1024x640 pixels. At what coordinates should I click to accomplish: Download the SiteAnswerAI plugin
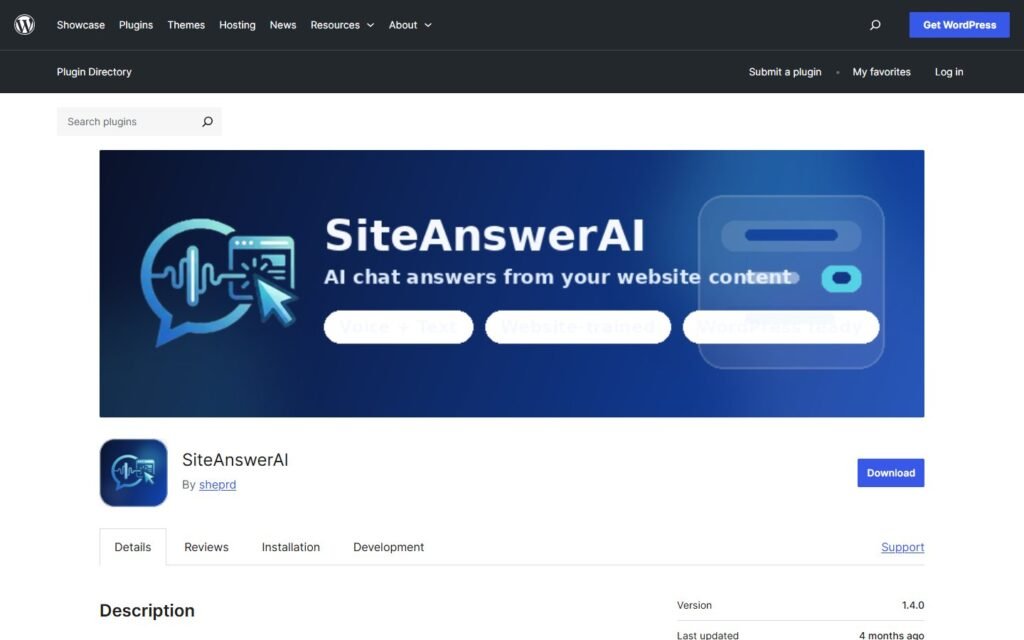[x=891, y=473]
